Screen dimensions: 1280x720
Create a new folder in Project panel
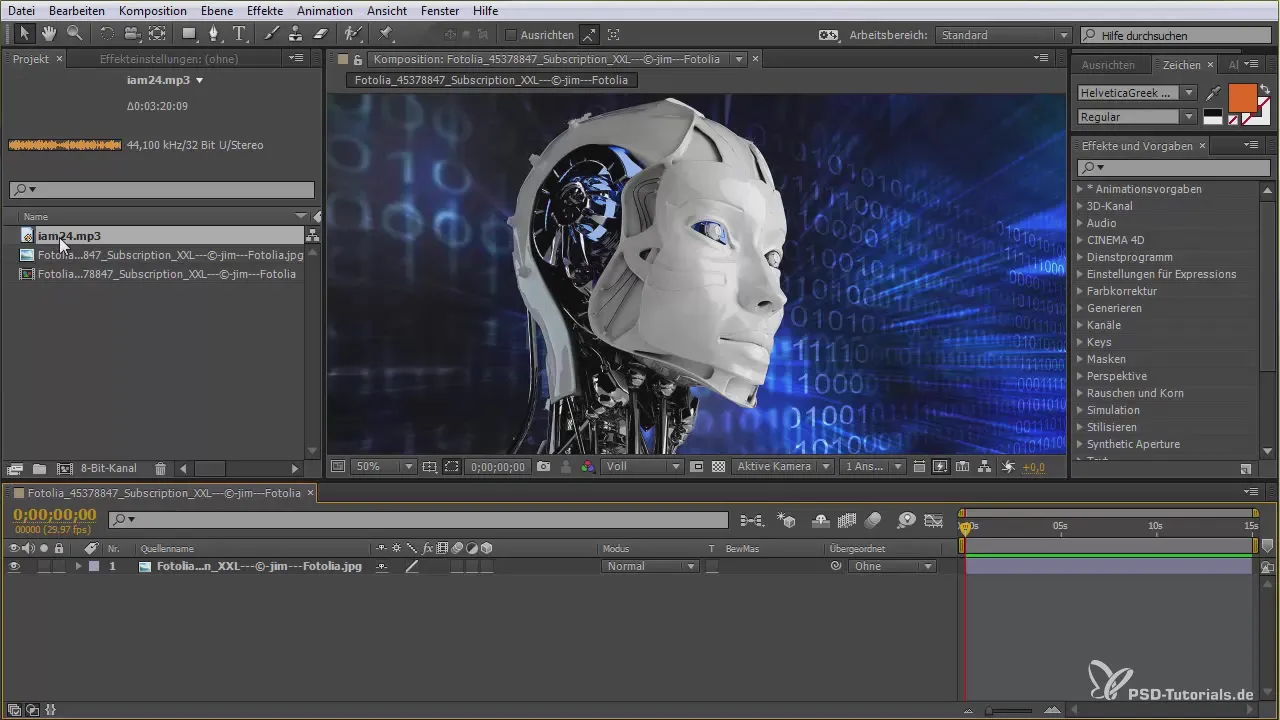coord(39,468)
